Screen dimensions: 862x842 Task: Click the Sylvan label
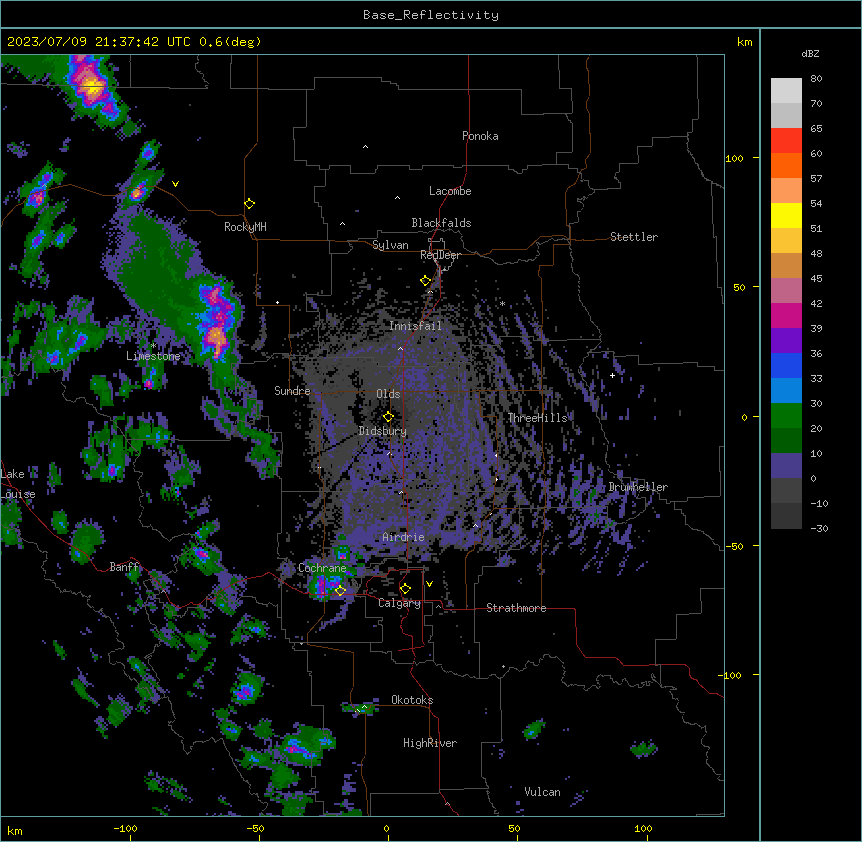pos(390,245)
